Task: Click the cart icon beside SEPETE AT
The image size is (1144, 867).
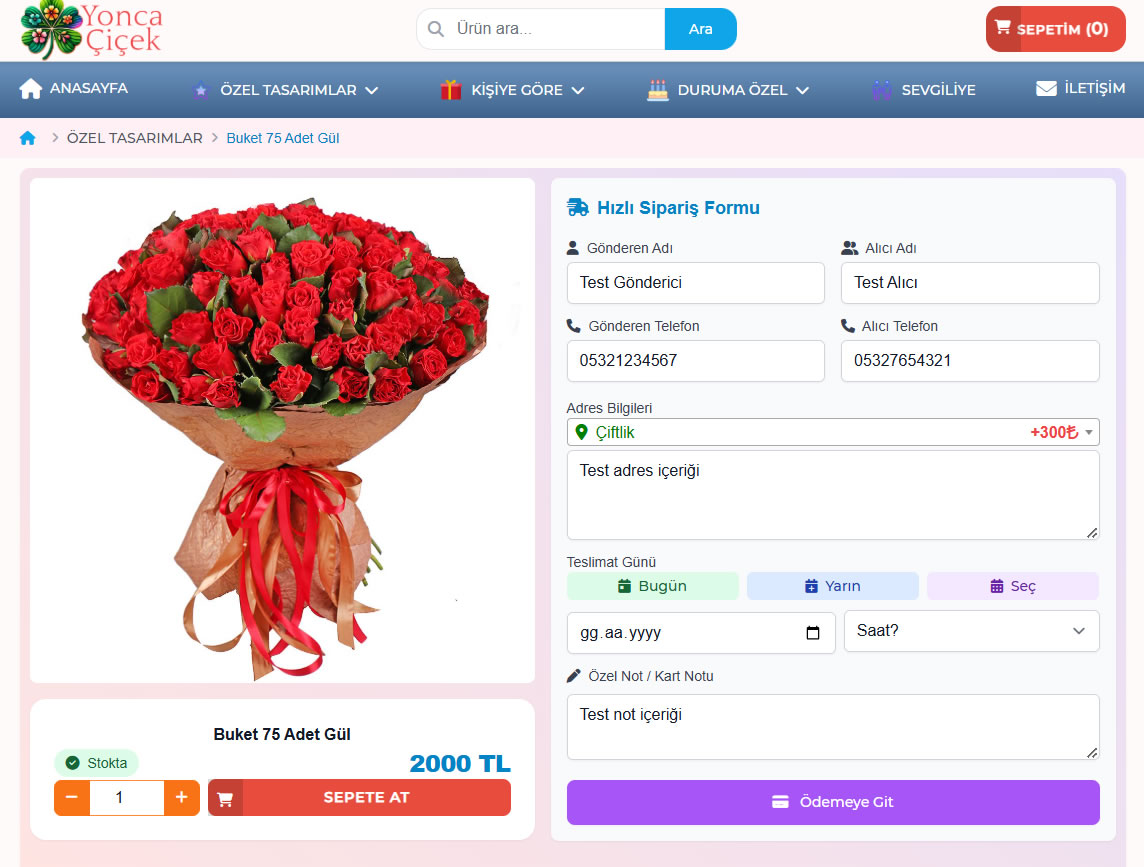Action: coord(225,798)
